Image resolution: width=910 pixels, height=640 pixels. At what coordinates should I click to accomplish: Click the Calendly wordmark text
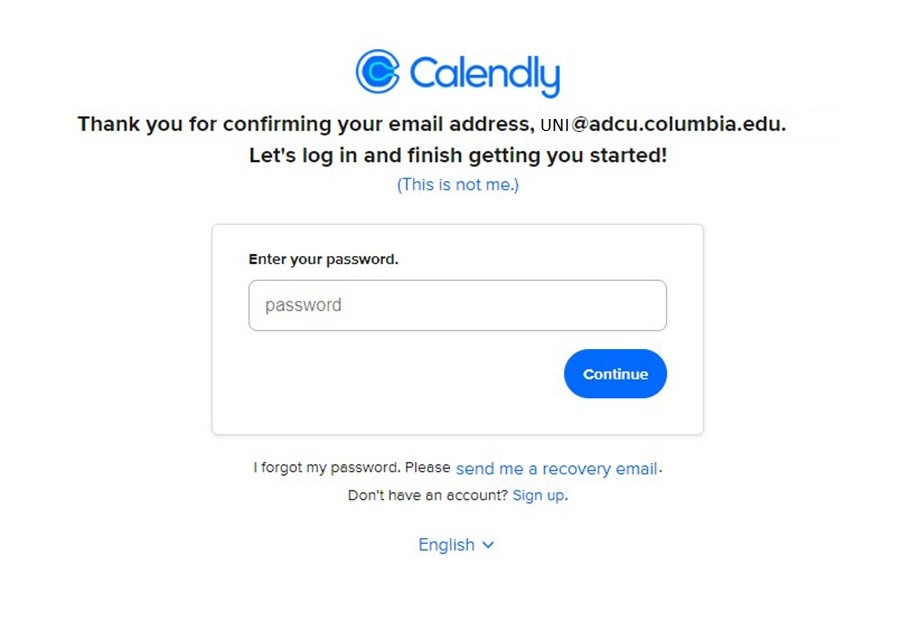pyautogui.click(x=485, y=75)
